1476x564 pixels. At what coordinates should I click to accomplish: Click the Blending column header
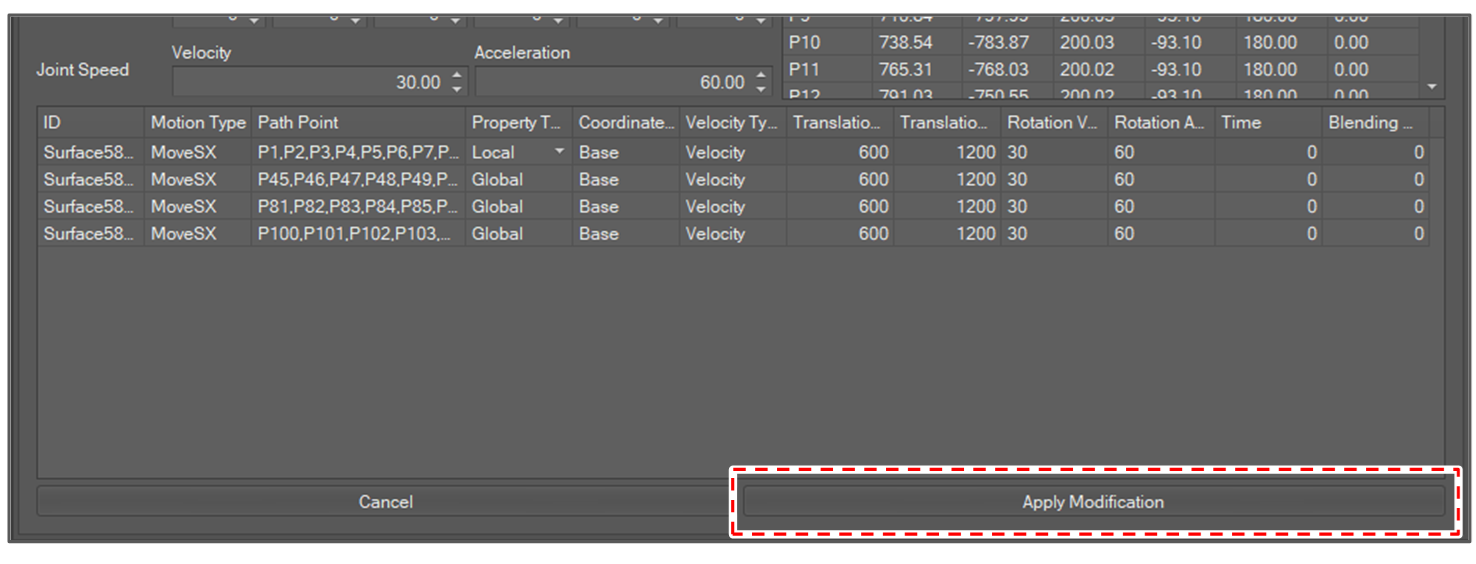pyautogui.click(x=1374, y=123)
